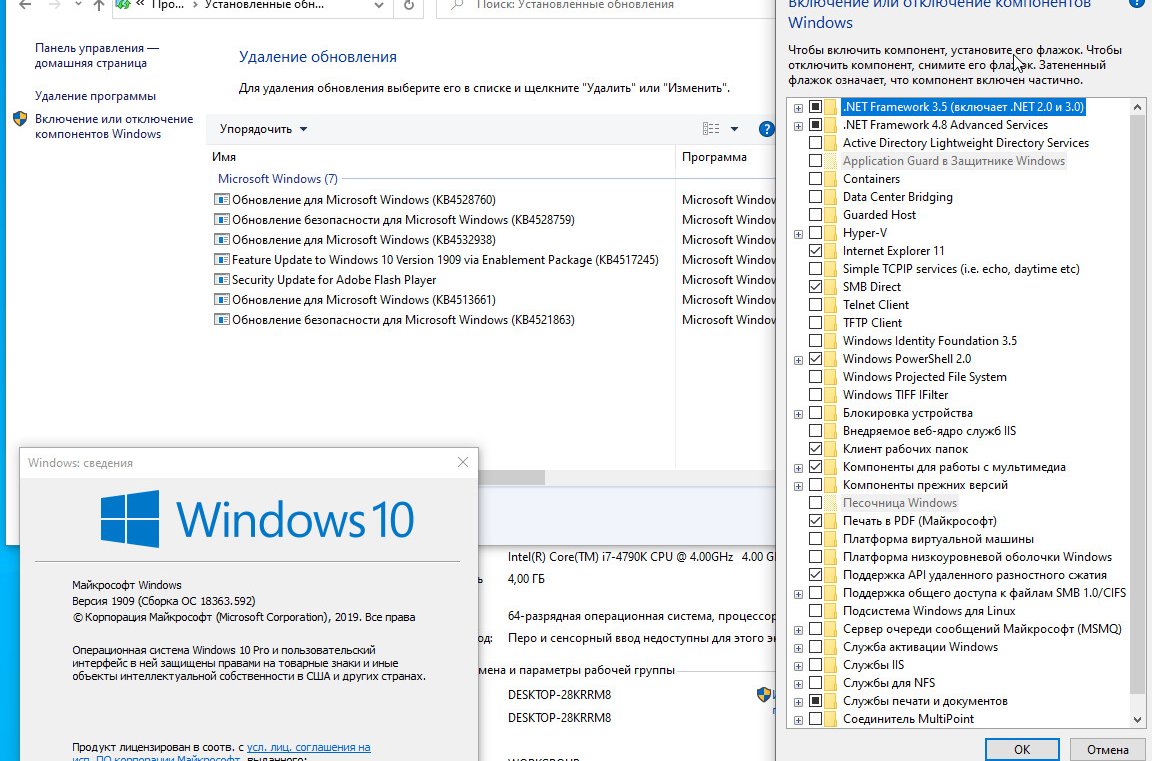1152x761 pixels.
Task: Click the update icon beside KB4528760
Action: (221, 200)
